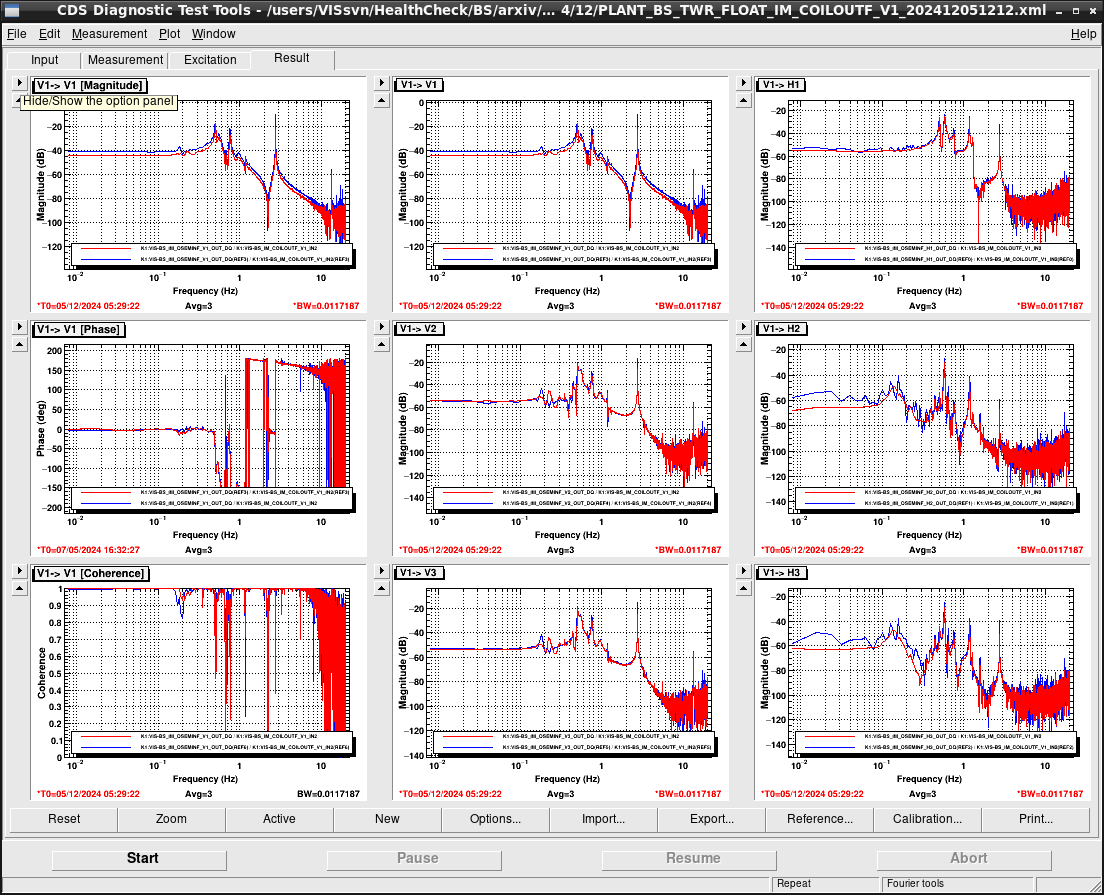Click the Zoom button below plots
Image resolution: width=1104 pixels, height=895 pixels.
pos(171,819)
